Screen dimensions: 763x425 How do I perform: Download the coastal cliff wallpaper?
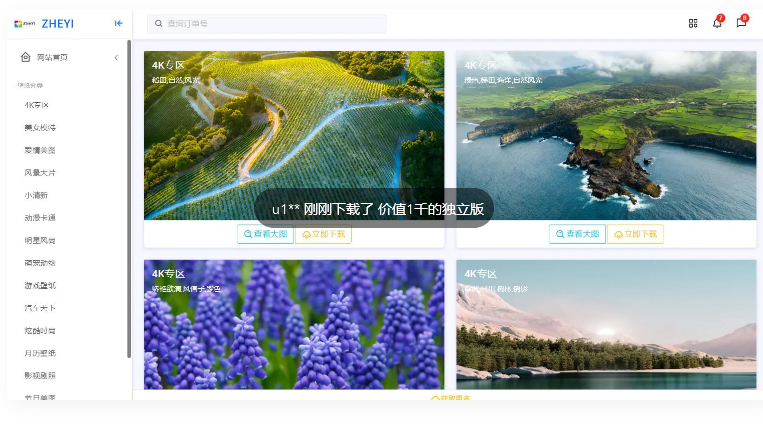635,234
